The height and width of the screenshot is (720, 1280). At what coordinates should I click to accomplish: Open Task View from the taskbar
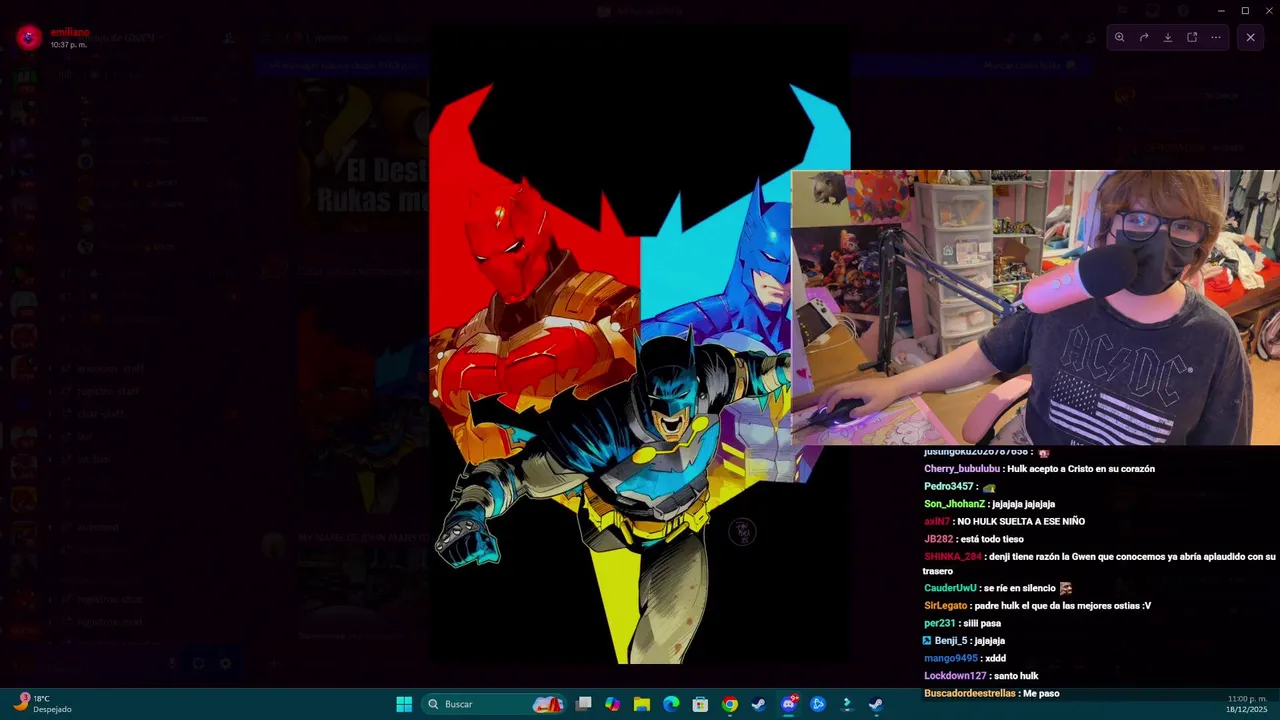(584, 704)
